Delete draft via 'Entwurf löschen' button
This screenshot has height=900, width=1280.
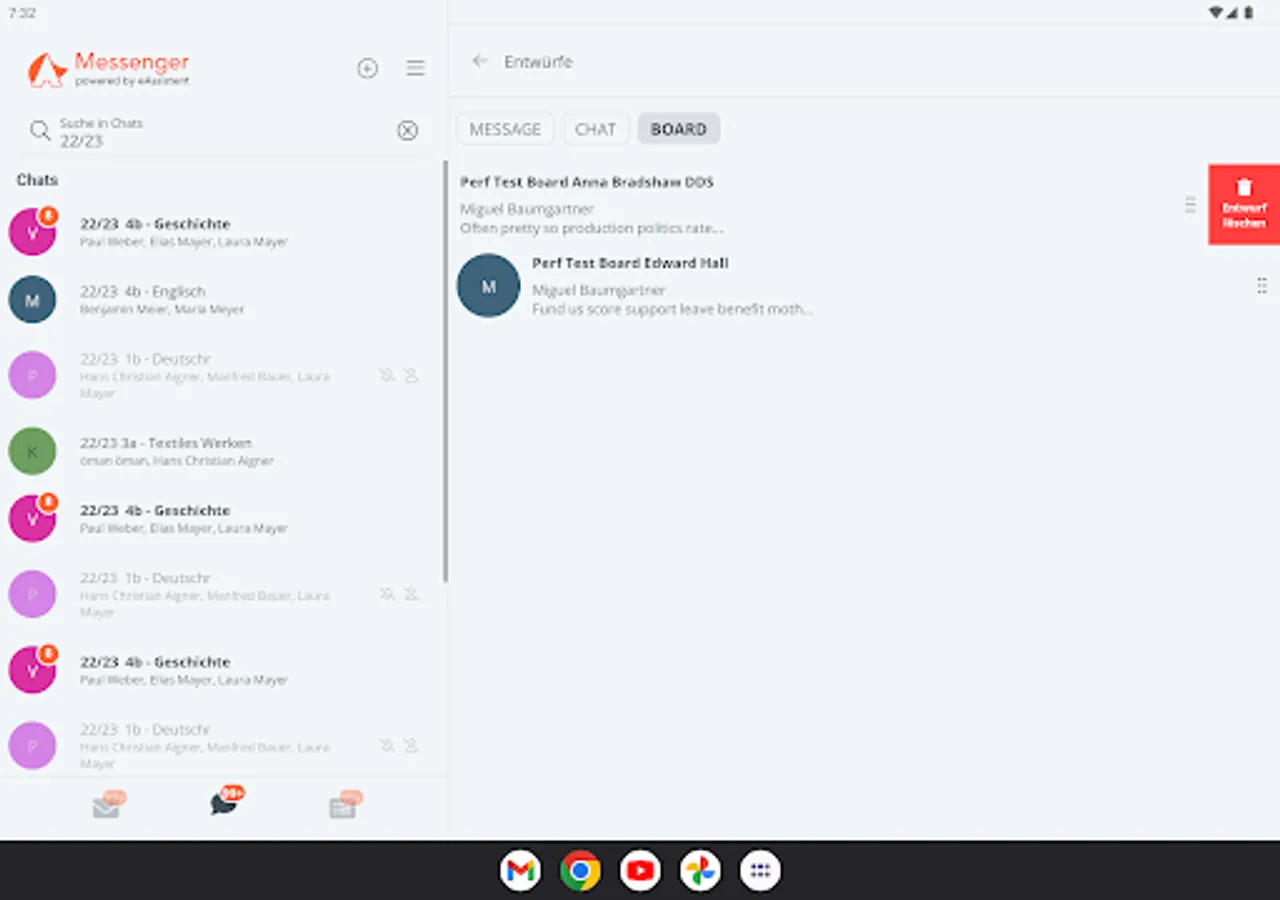(x=1244, y=204)
